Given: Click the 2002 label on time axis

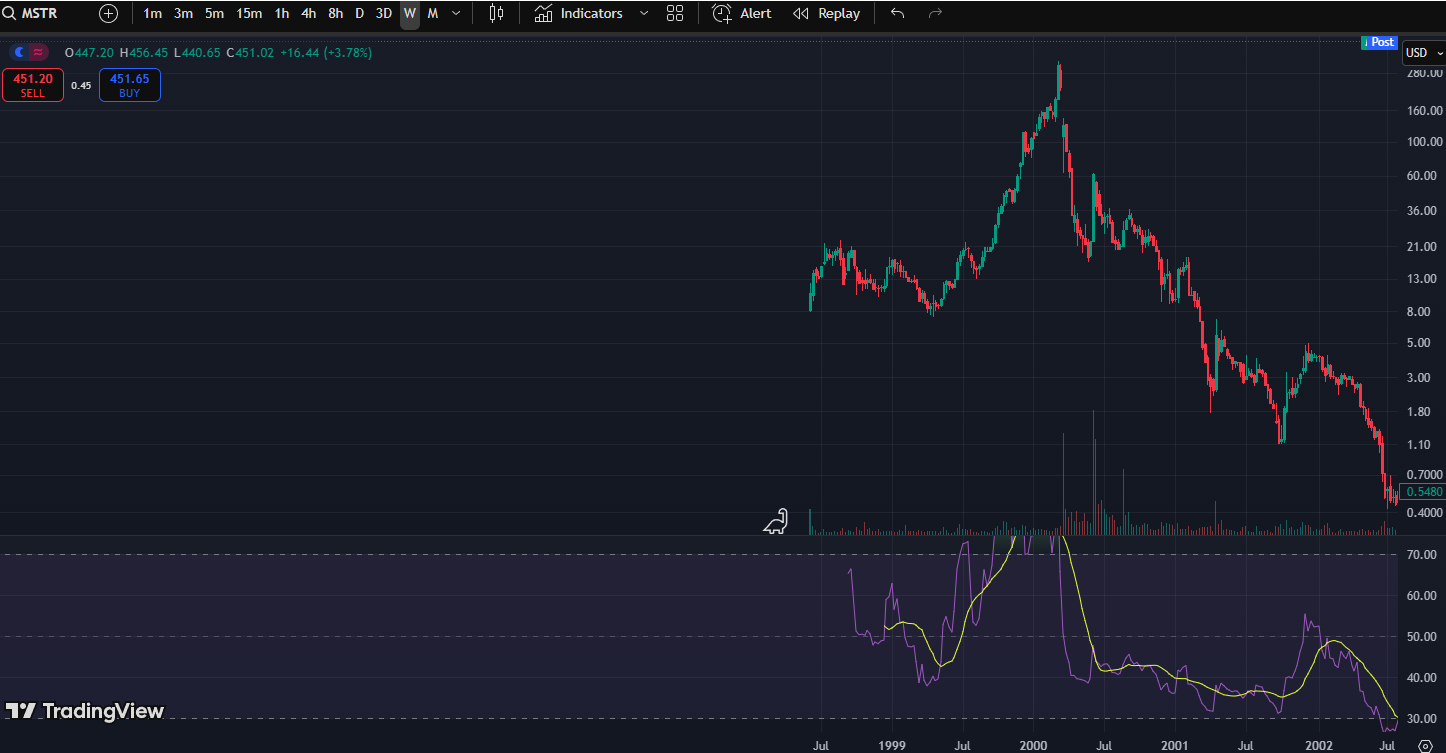Looking at the screenshot, I should click(1318, 745).
